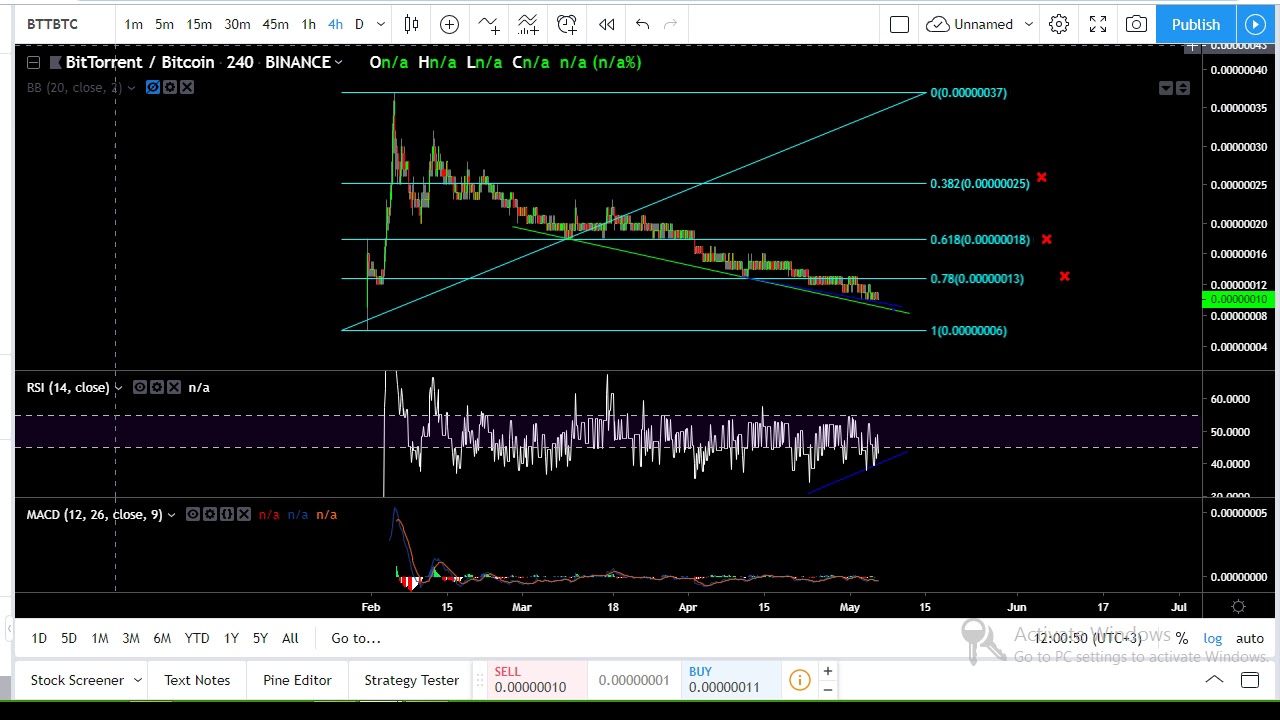Toggle percent scale mode
Image resolution: width=1280 pixels, height=720 pixels.
(1182, 638)
